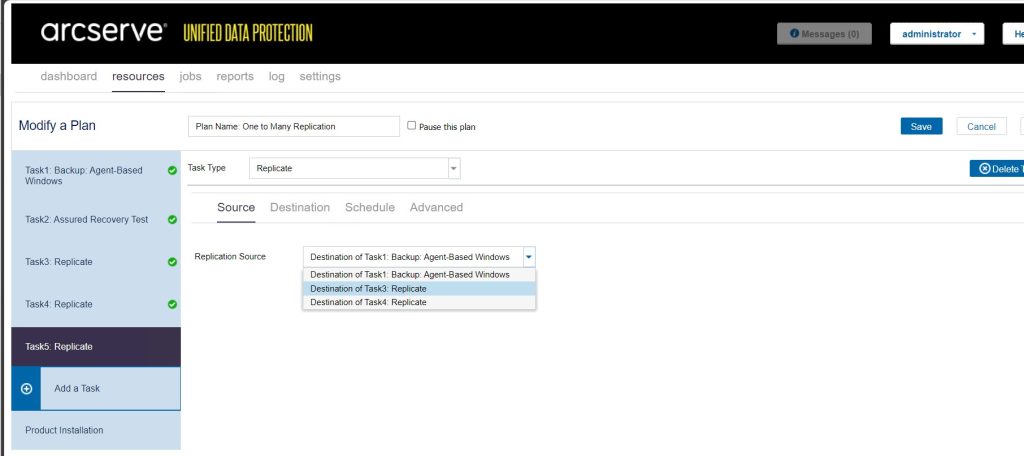Click the Replication Source label
The image size is (1024, 456).
click(230, 257)
